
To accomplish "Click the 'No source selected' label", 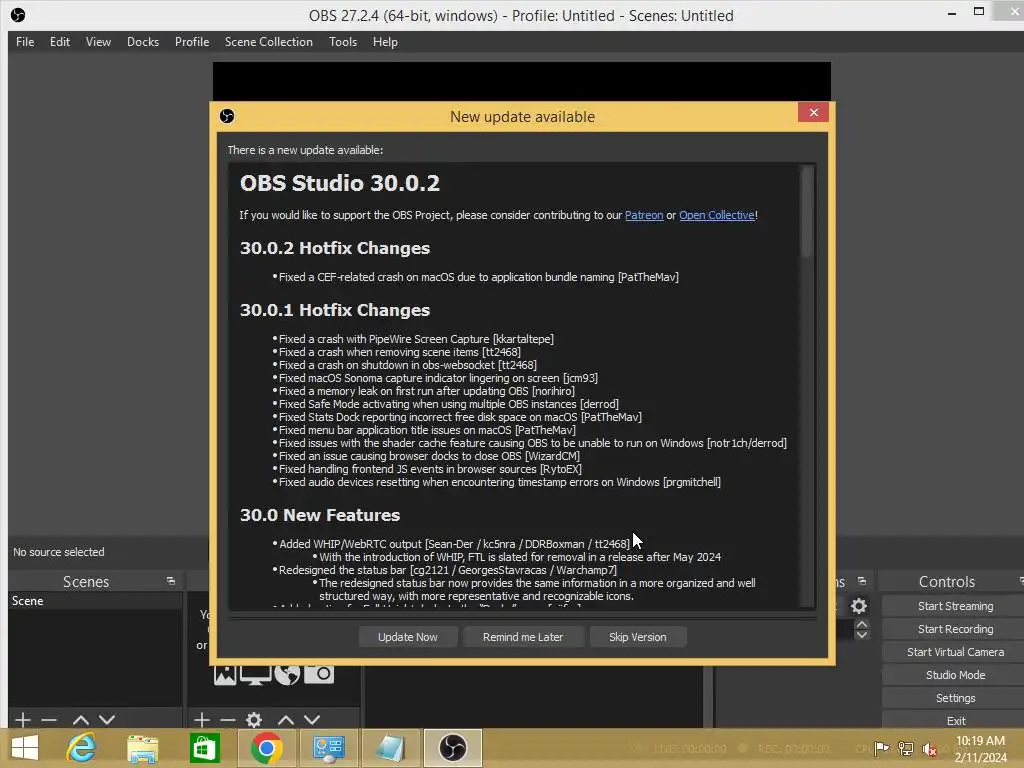I will click(x=59, y=552).
